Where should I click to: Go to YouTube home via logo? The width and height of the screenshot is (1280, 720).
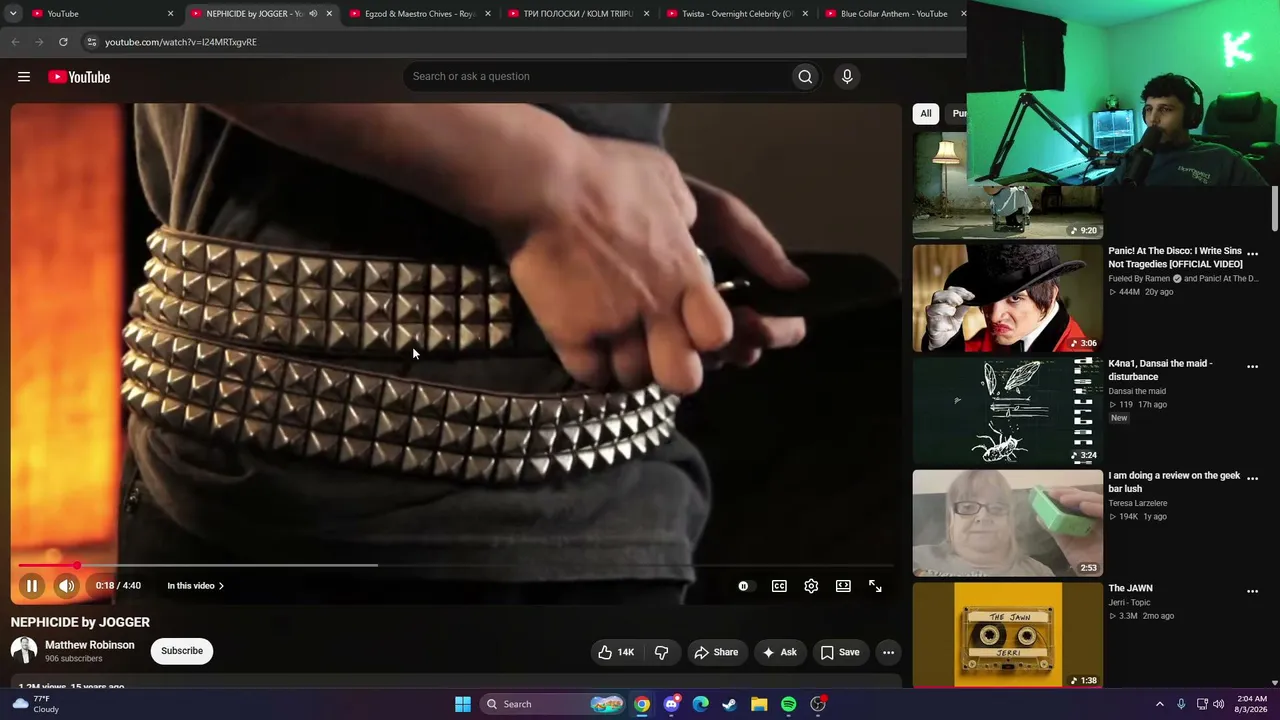[79, 77]
